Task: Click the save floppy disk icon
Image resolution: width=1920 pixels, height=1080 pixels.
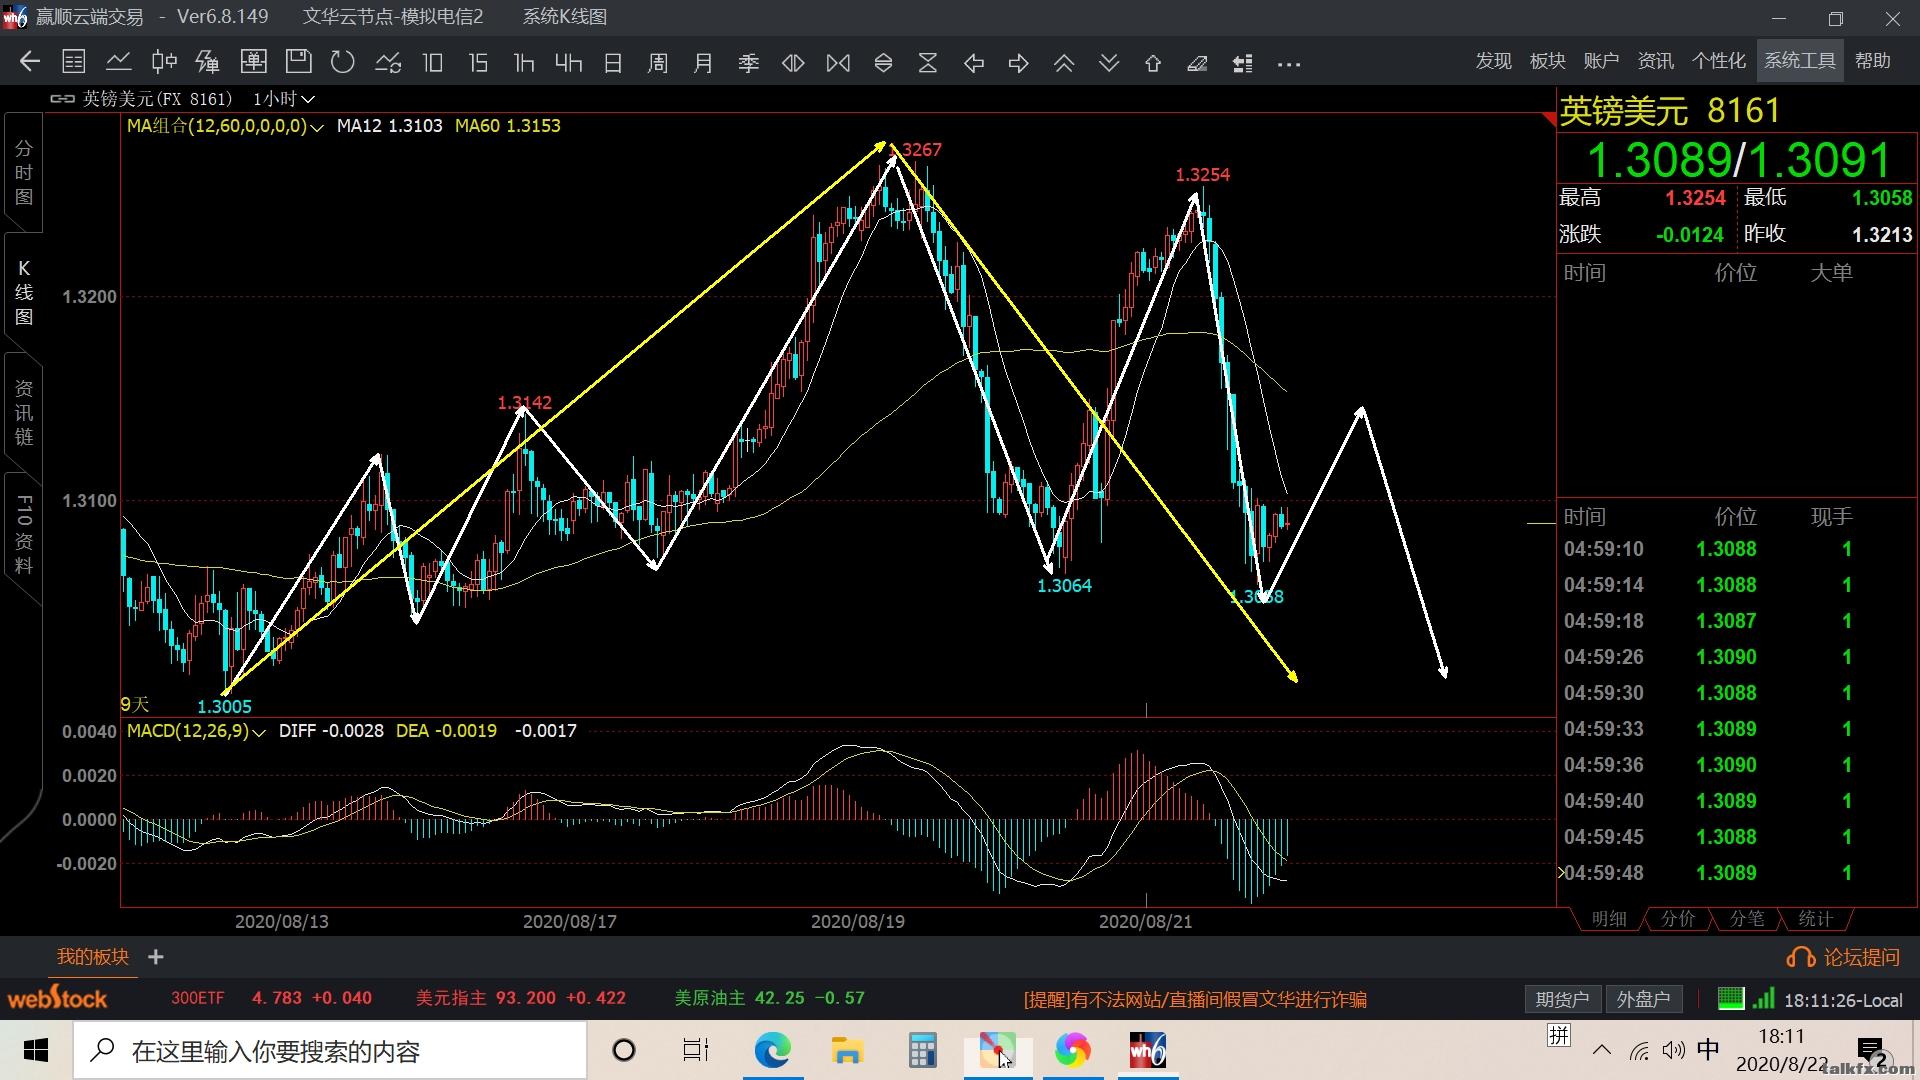Action: (x=298, y=62)
